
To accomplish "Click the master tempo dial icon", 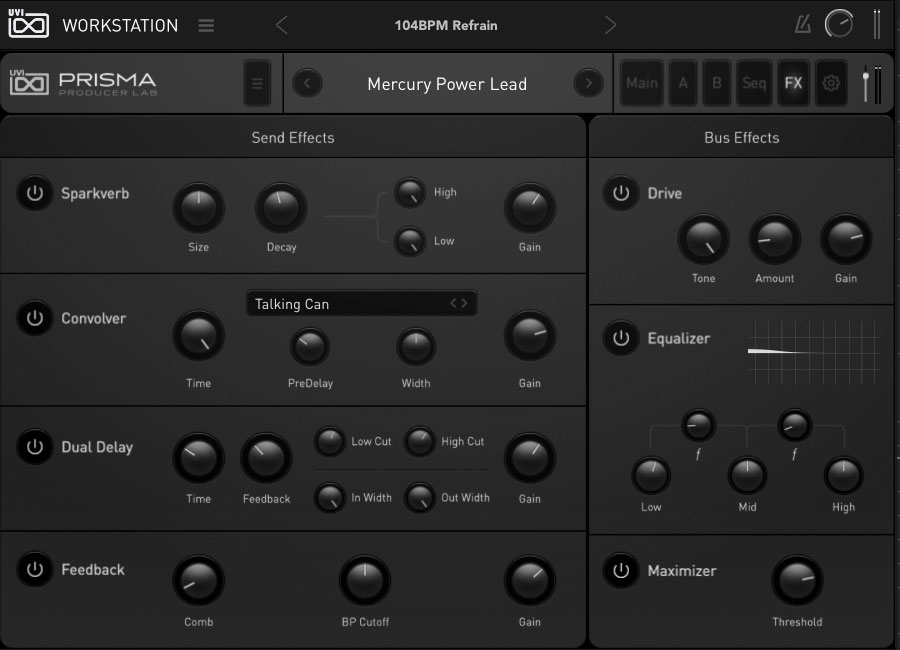I will point(839,25).
